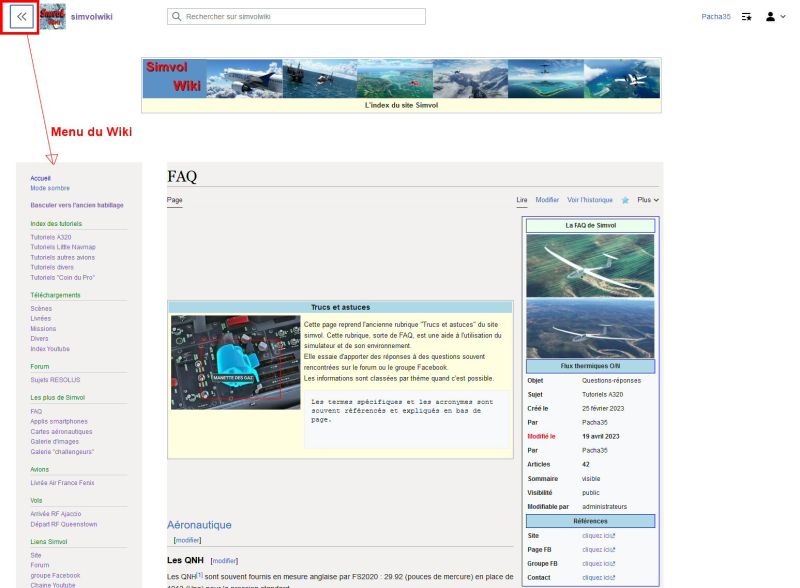Open Livrée Air France Fenix link

(x=62, y=483)
